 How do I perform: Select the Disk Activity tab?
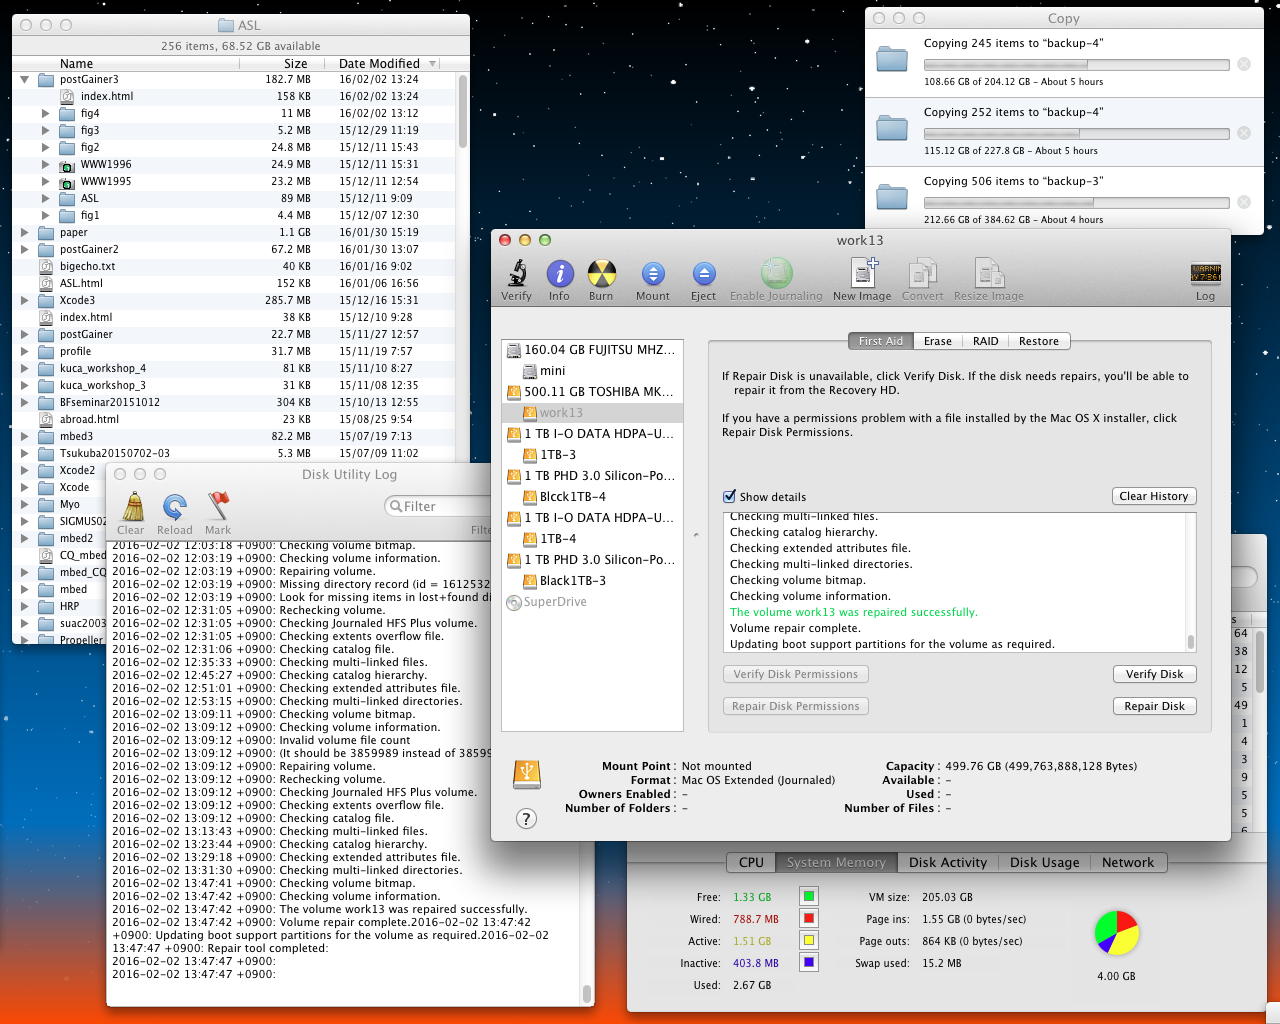pos(947,862)
